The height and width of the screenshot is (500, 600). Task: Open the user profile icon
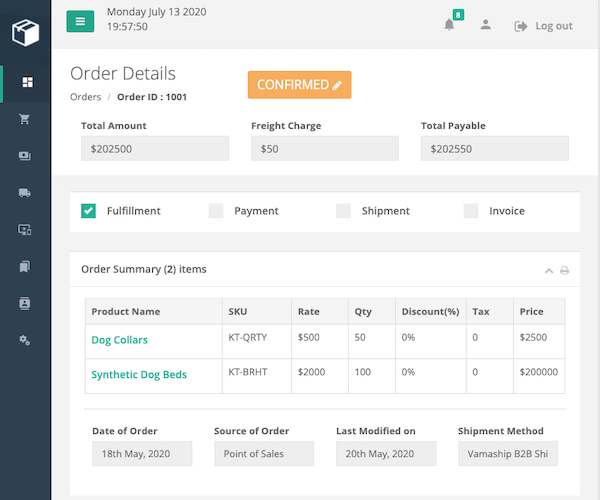pos(485,25)
